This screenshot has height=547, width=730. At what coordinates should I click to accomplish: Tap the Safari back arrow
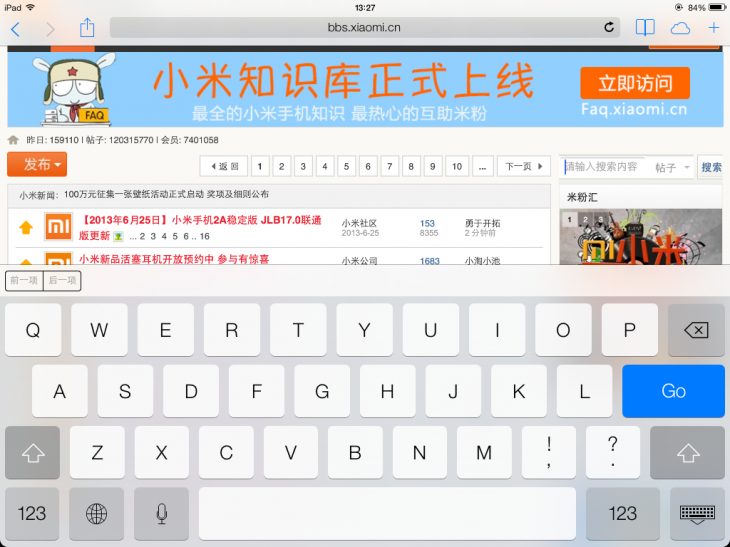[x=15, y=29]
